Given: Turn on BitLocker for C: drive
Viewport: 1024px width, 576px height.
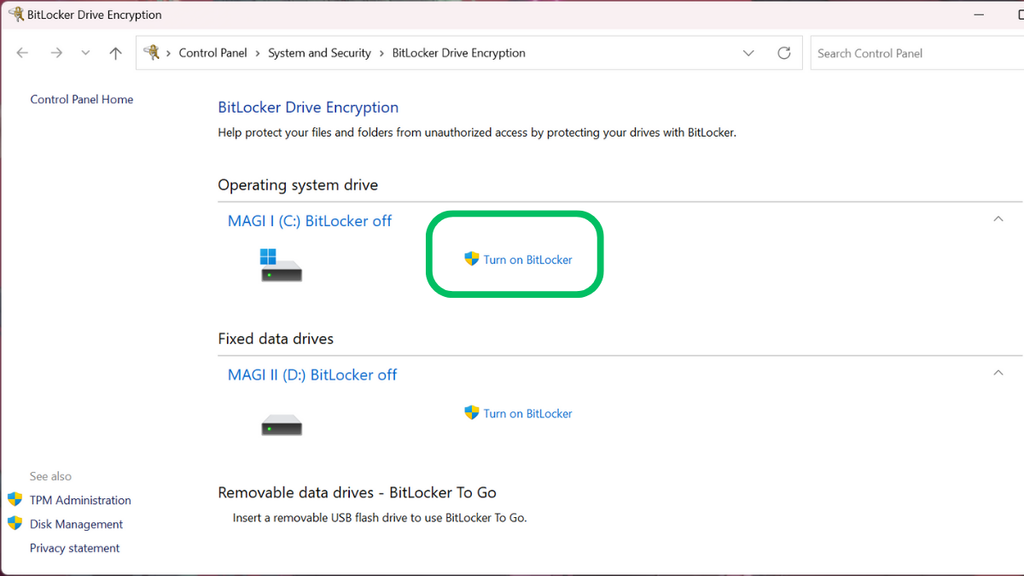Looking at the screenshot, I should (x=527, y=260).
